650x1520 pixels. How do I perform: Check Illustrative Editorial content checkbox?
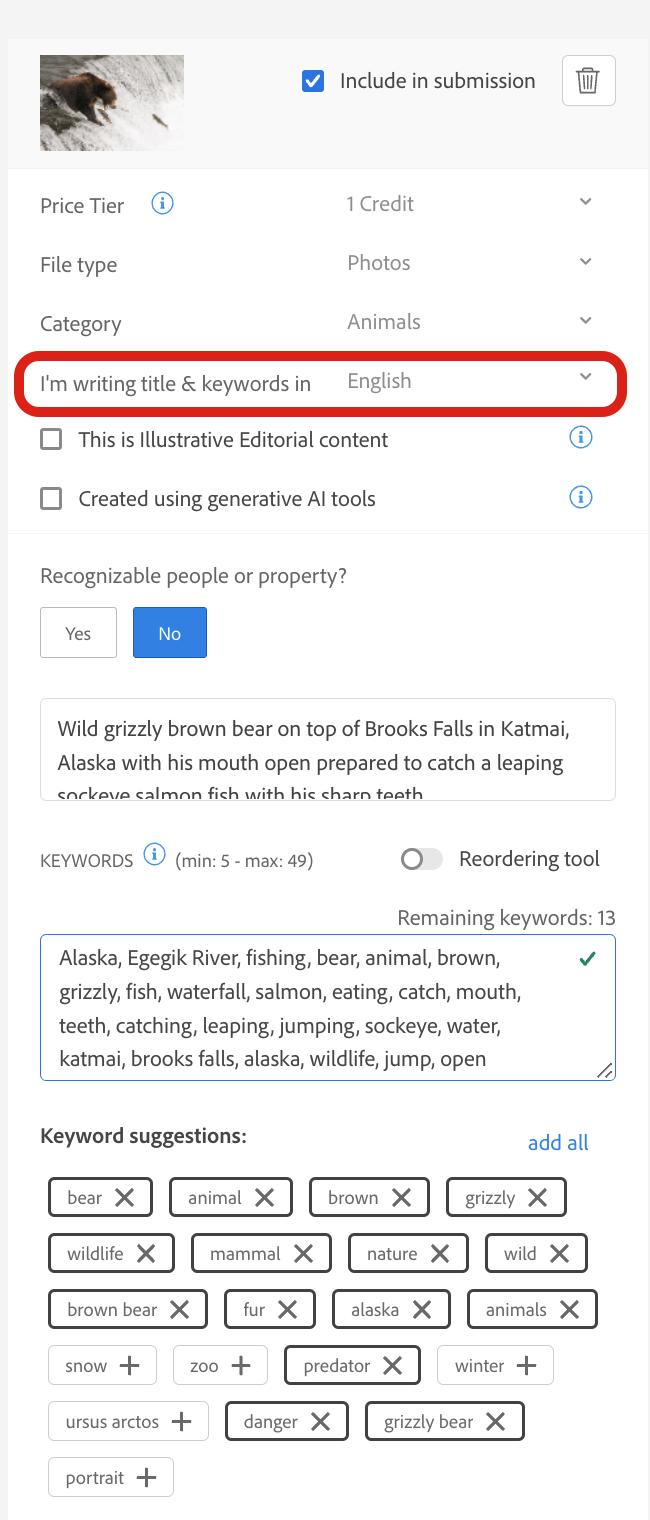(x=51, y=439)
